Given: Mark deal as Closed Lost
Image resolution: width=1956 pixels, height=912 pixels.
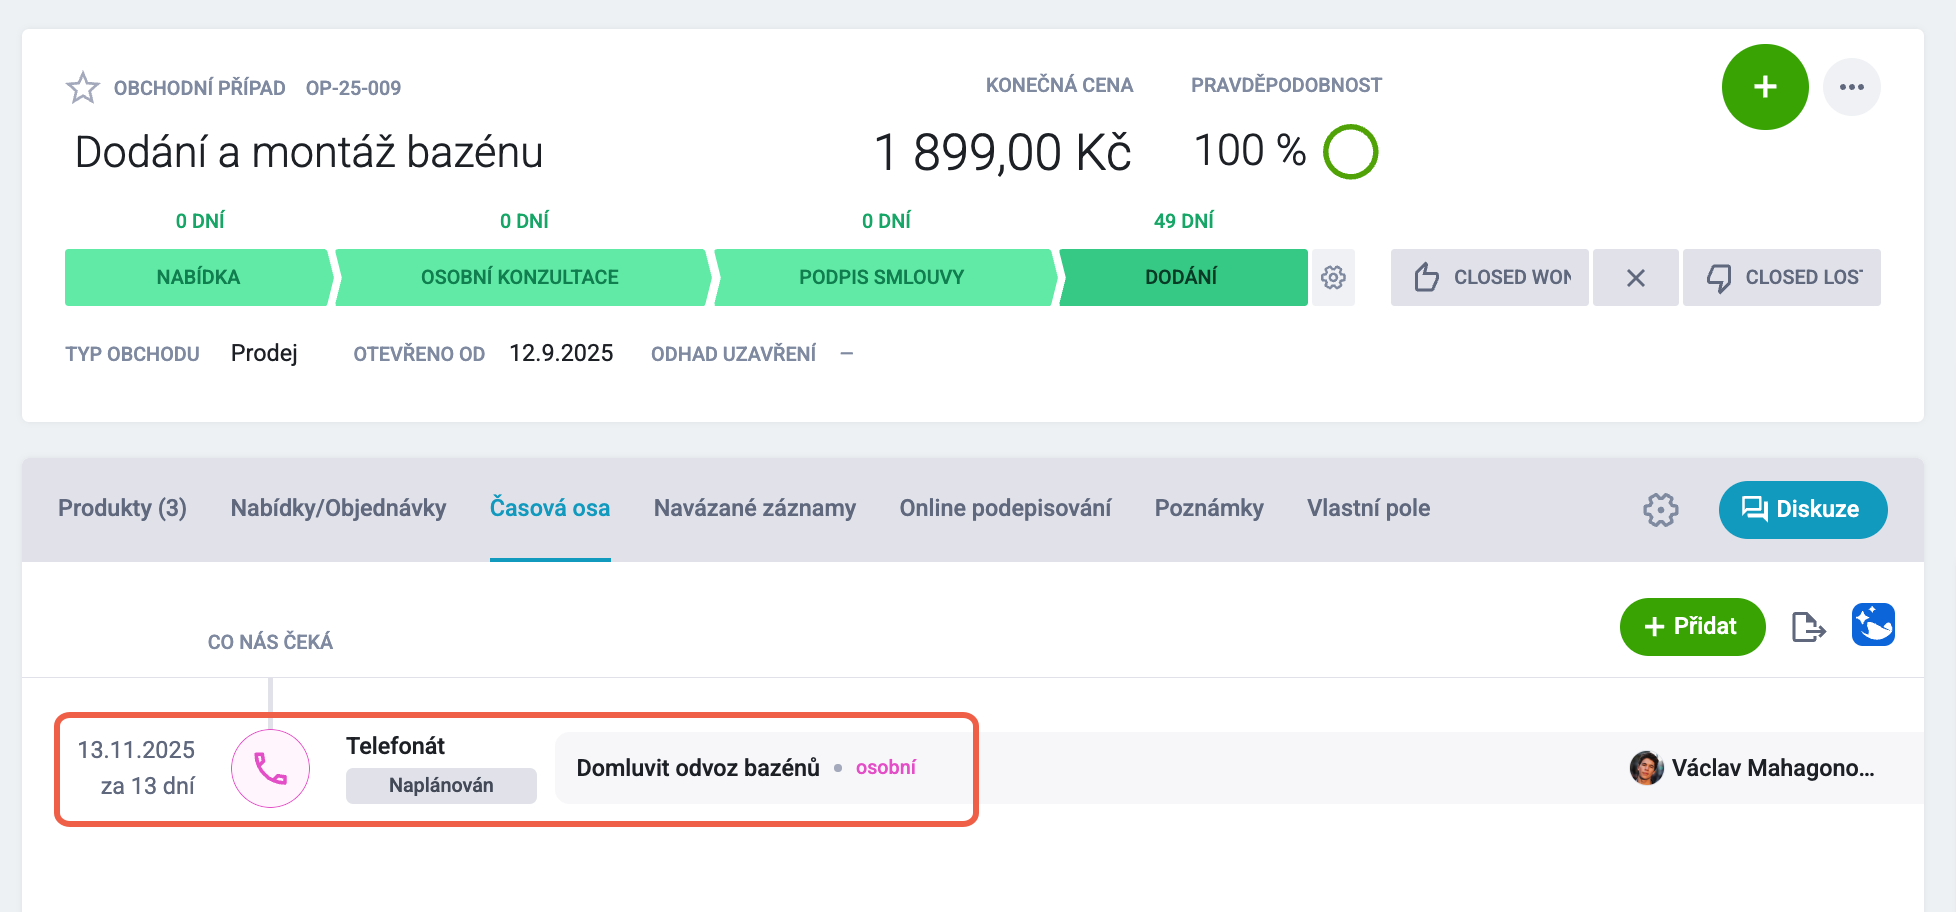Looking at the screenshot, I should coord(1782,277).
